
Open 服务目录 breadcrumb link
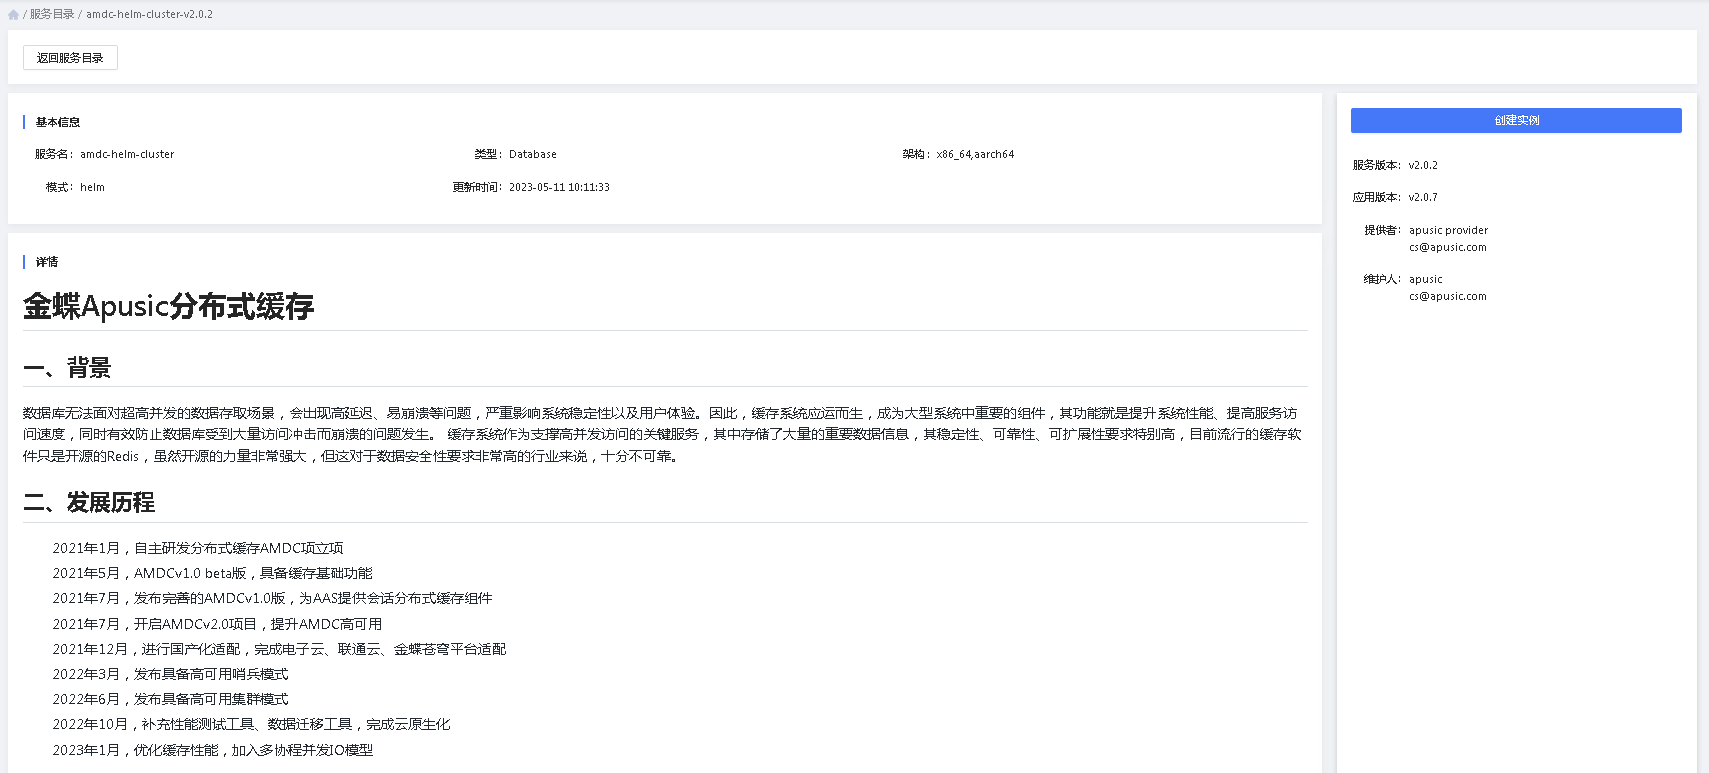point(52,15)
